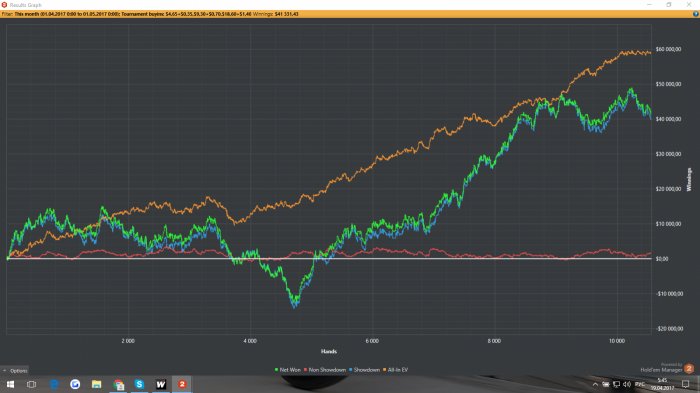The width and height of the screenshot is (700, 393).
Task: Open the Options panel expander
Action: click(x=15, y=371)
